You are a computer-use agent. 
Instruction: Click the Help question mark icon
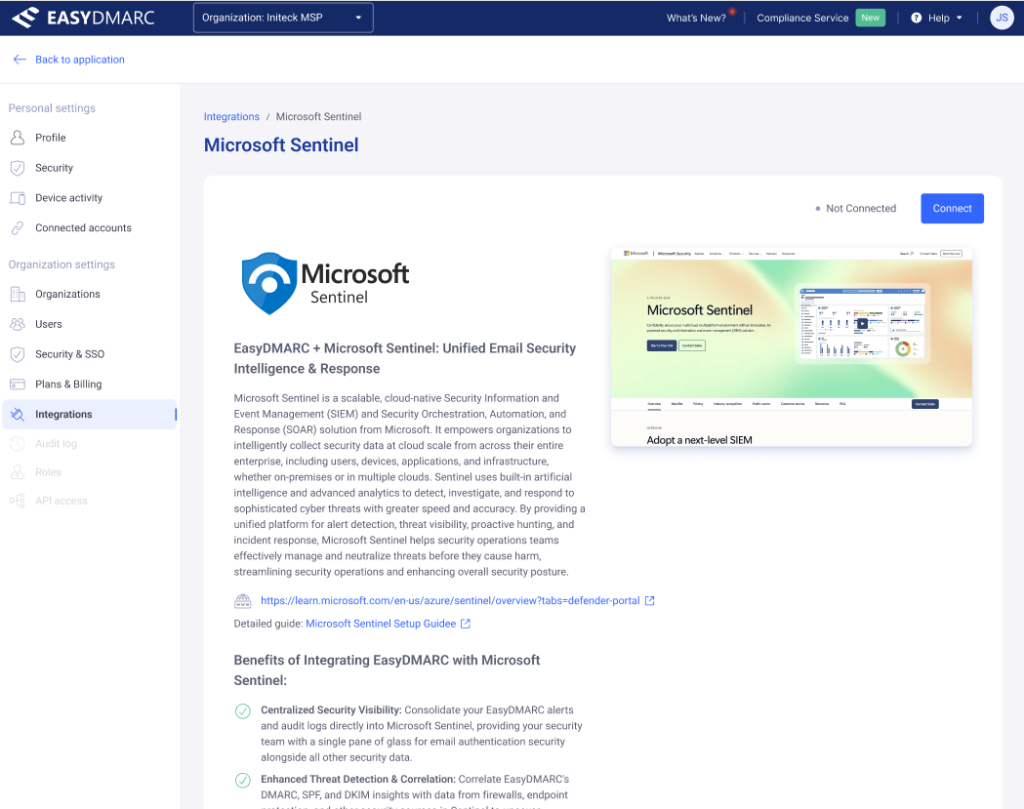916,18
